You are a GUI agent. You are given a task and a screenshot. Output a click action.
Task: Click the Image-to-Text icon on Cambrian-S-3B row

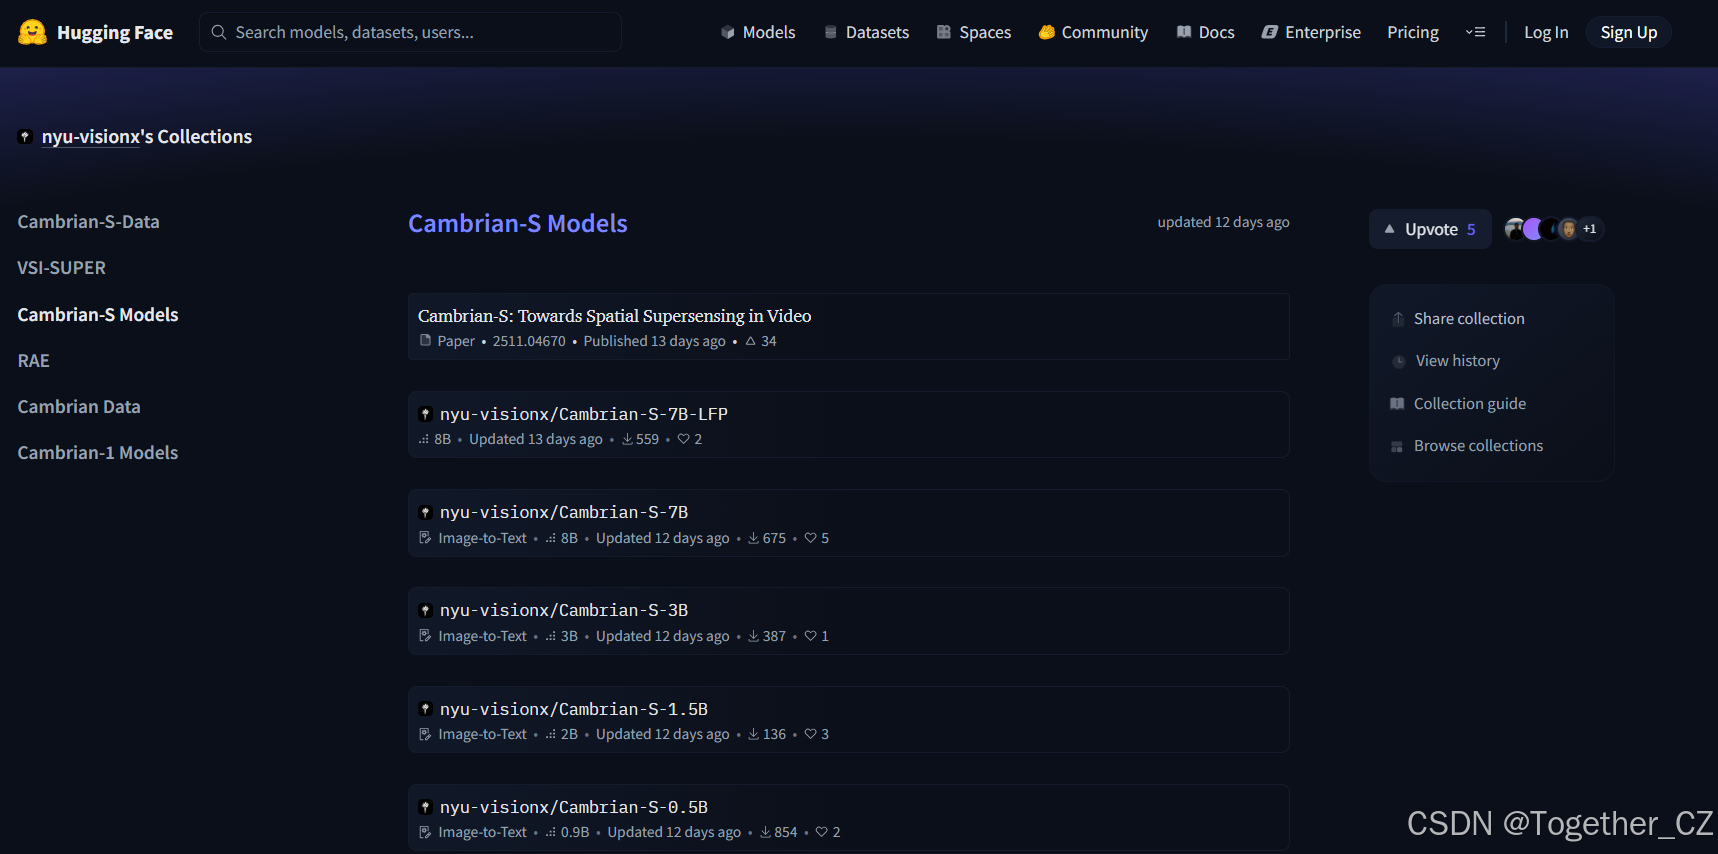click(x=426, y=636)
